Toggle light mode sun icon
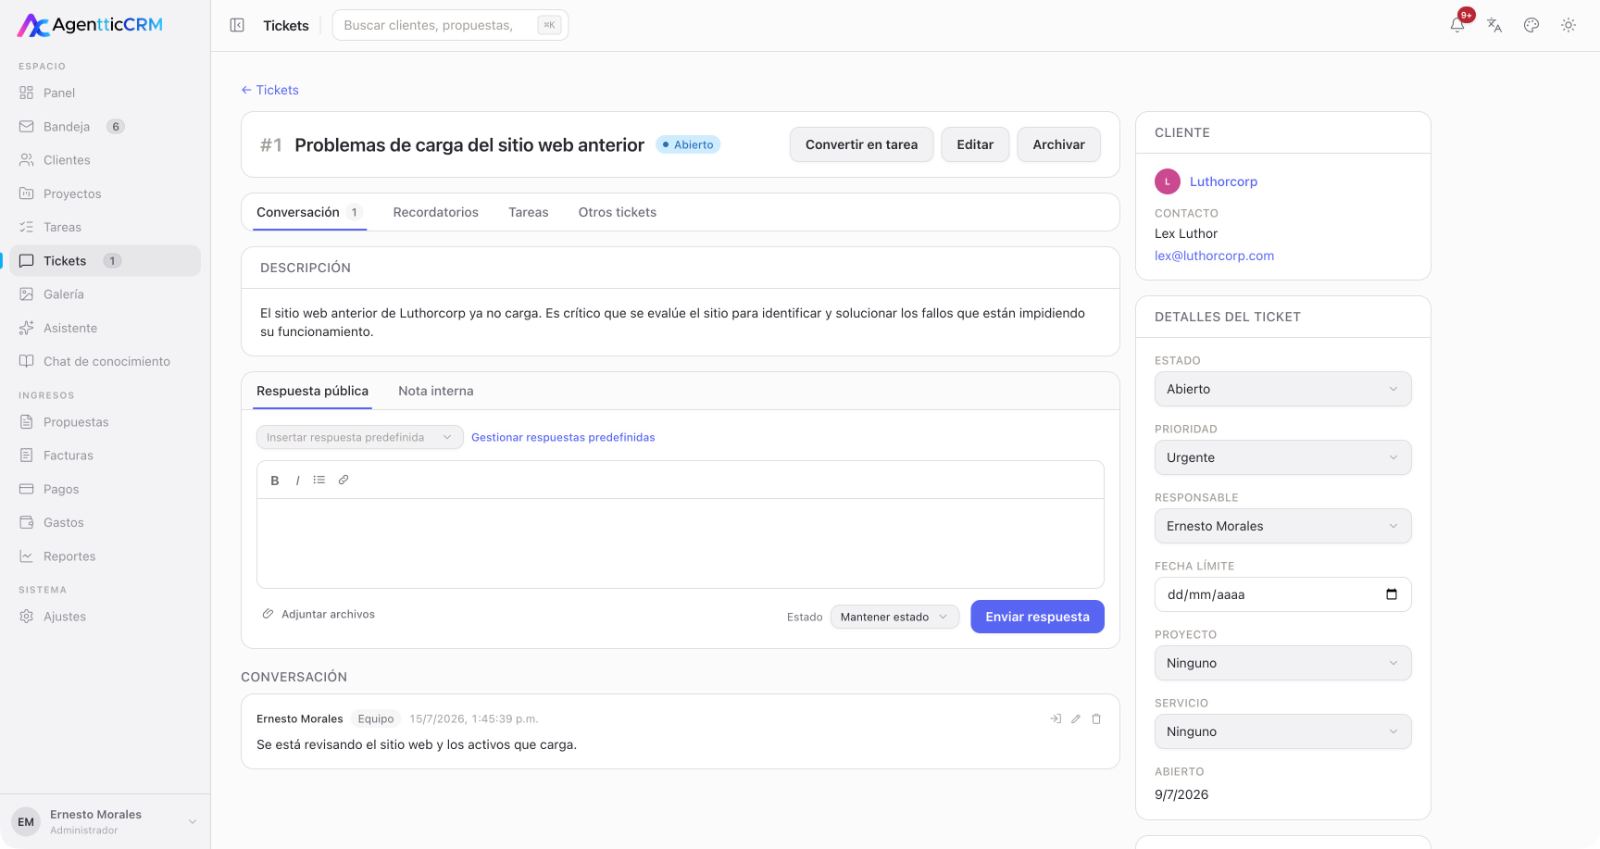Viewport: 1600px width, 849px height. point(1569,25)
